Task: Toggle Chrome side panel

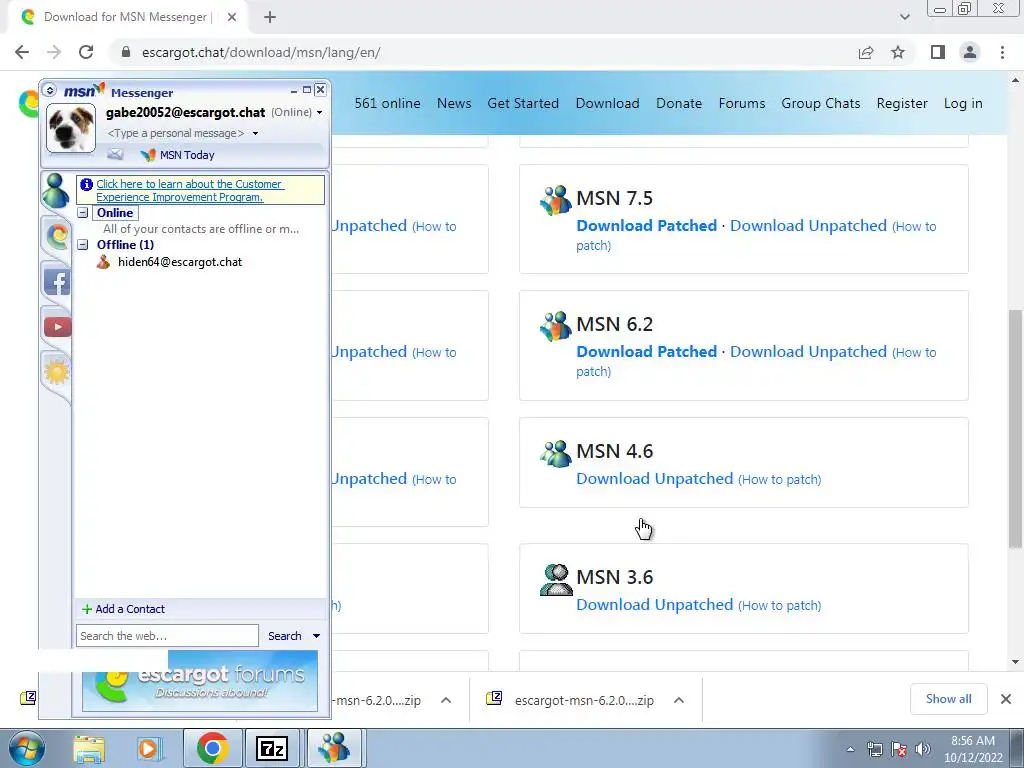Action: (x=938, y=52)
